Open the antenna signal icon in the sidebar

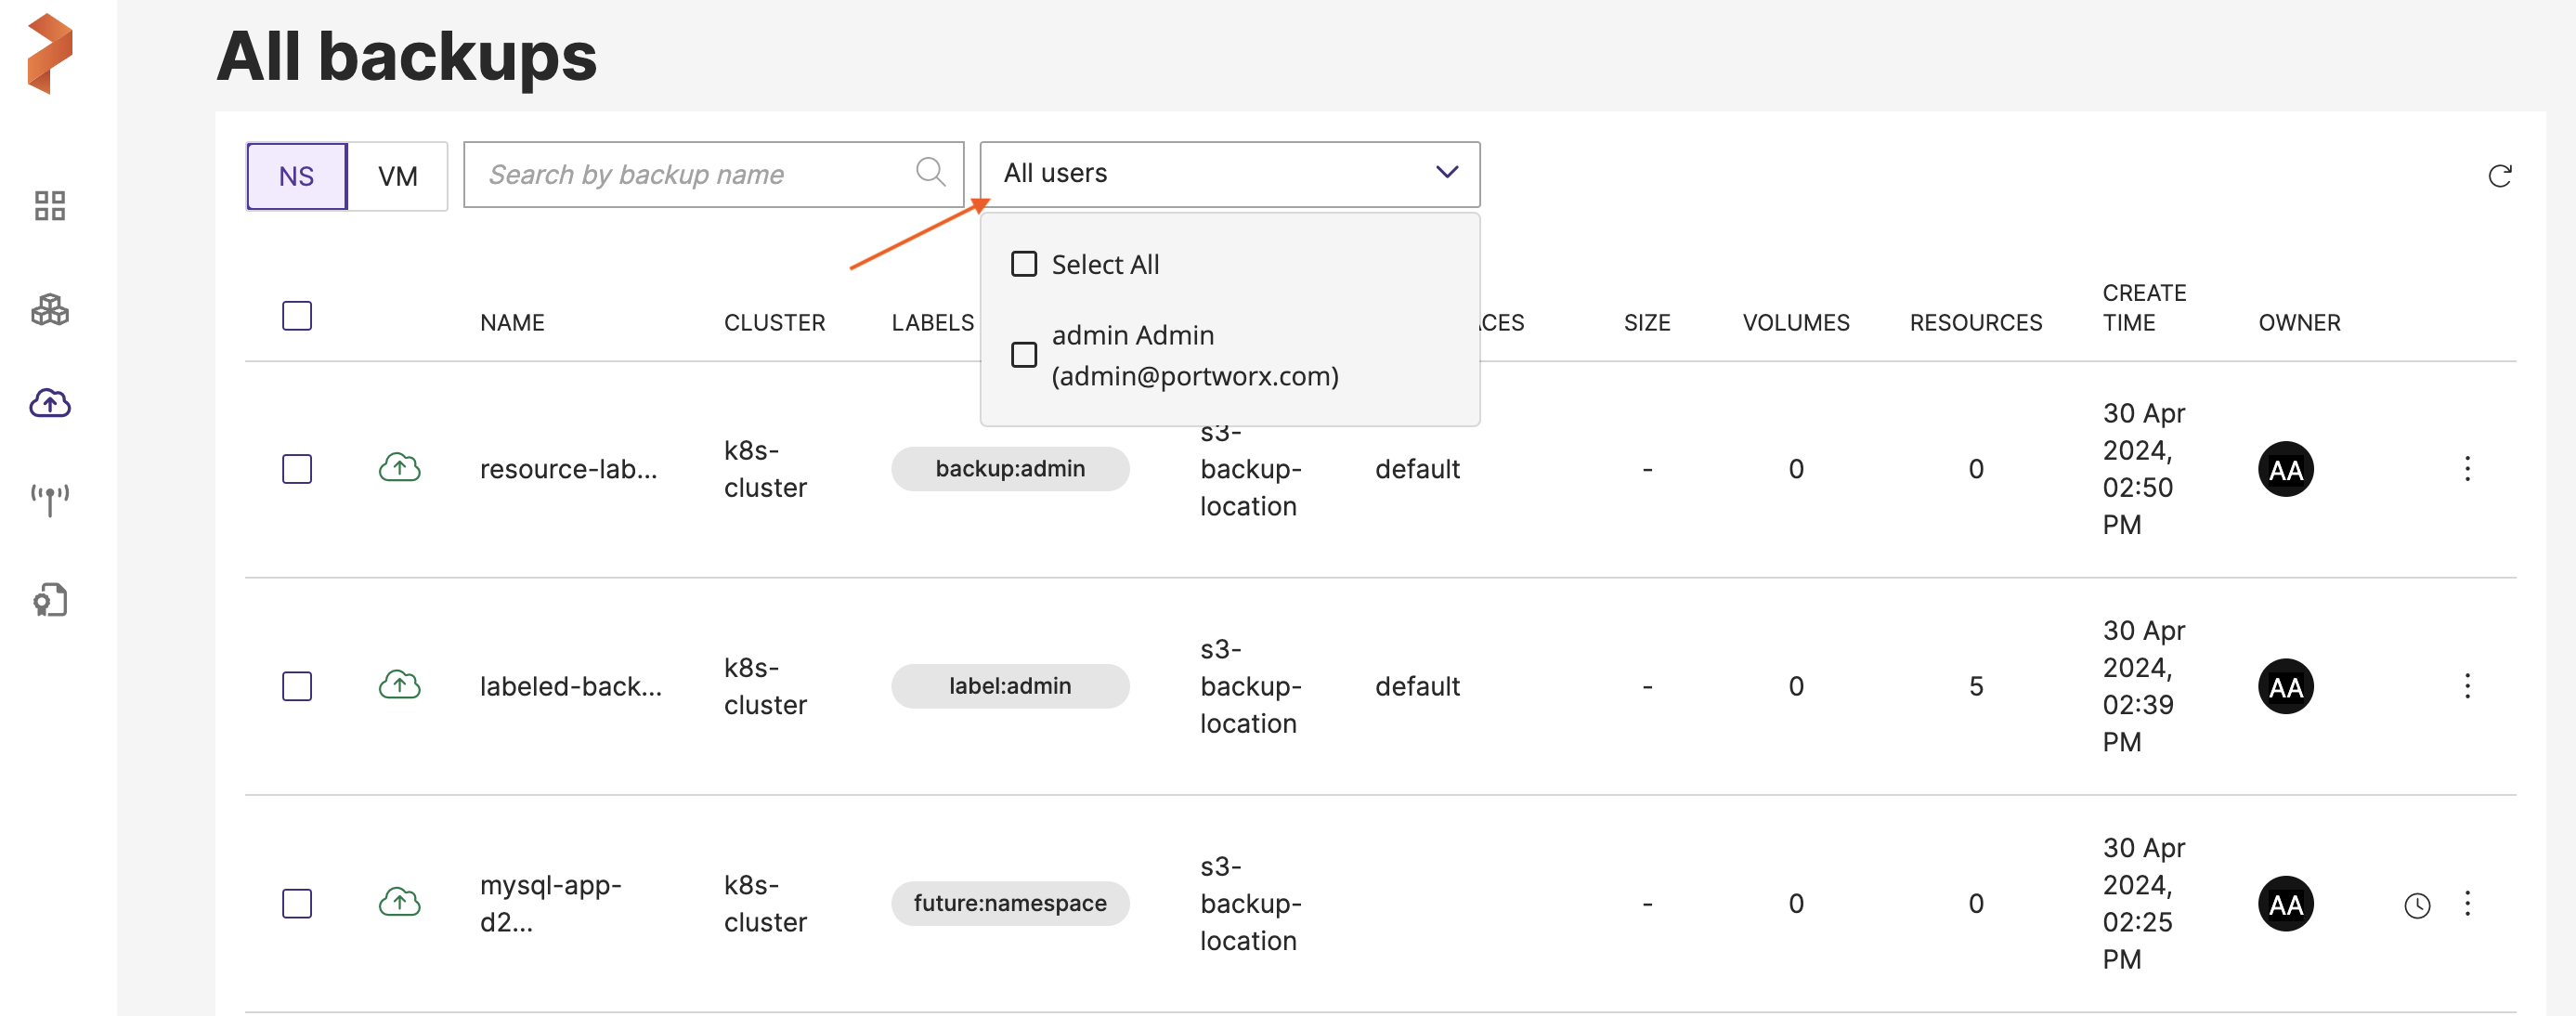pos(49,499)
